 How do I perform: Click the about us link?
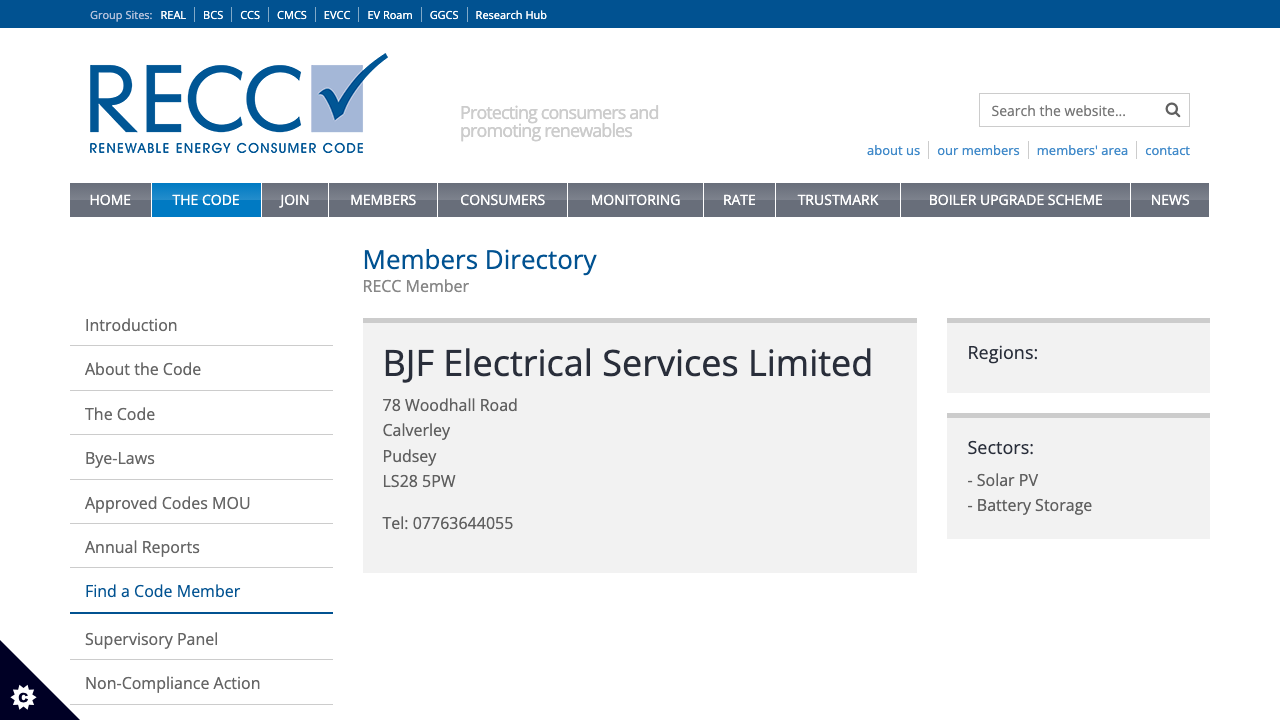point(893,150)
